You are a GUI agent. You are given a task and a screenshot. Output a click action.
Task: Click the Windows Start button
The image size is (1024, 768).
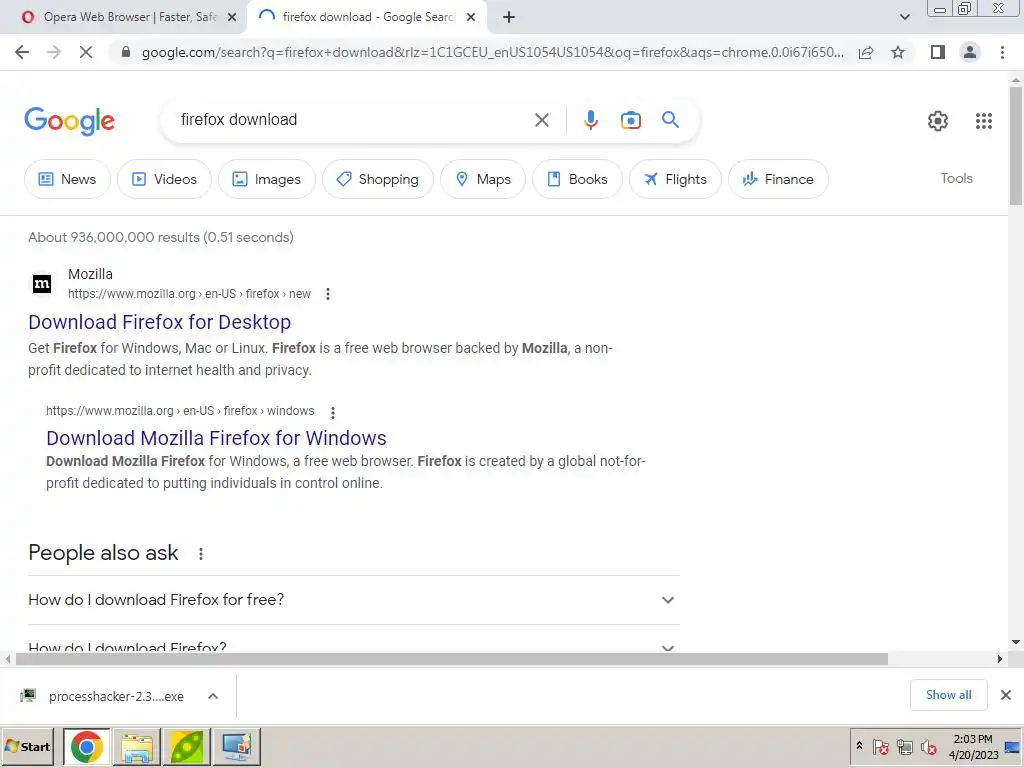tap(27, 746)
